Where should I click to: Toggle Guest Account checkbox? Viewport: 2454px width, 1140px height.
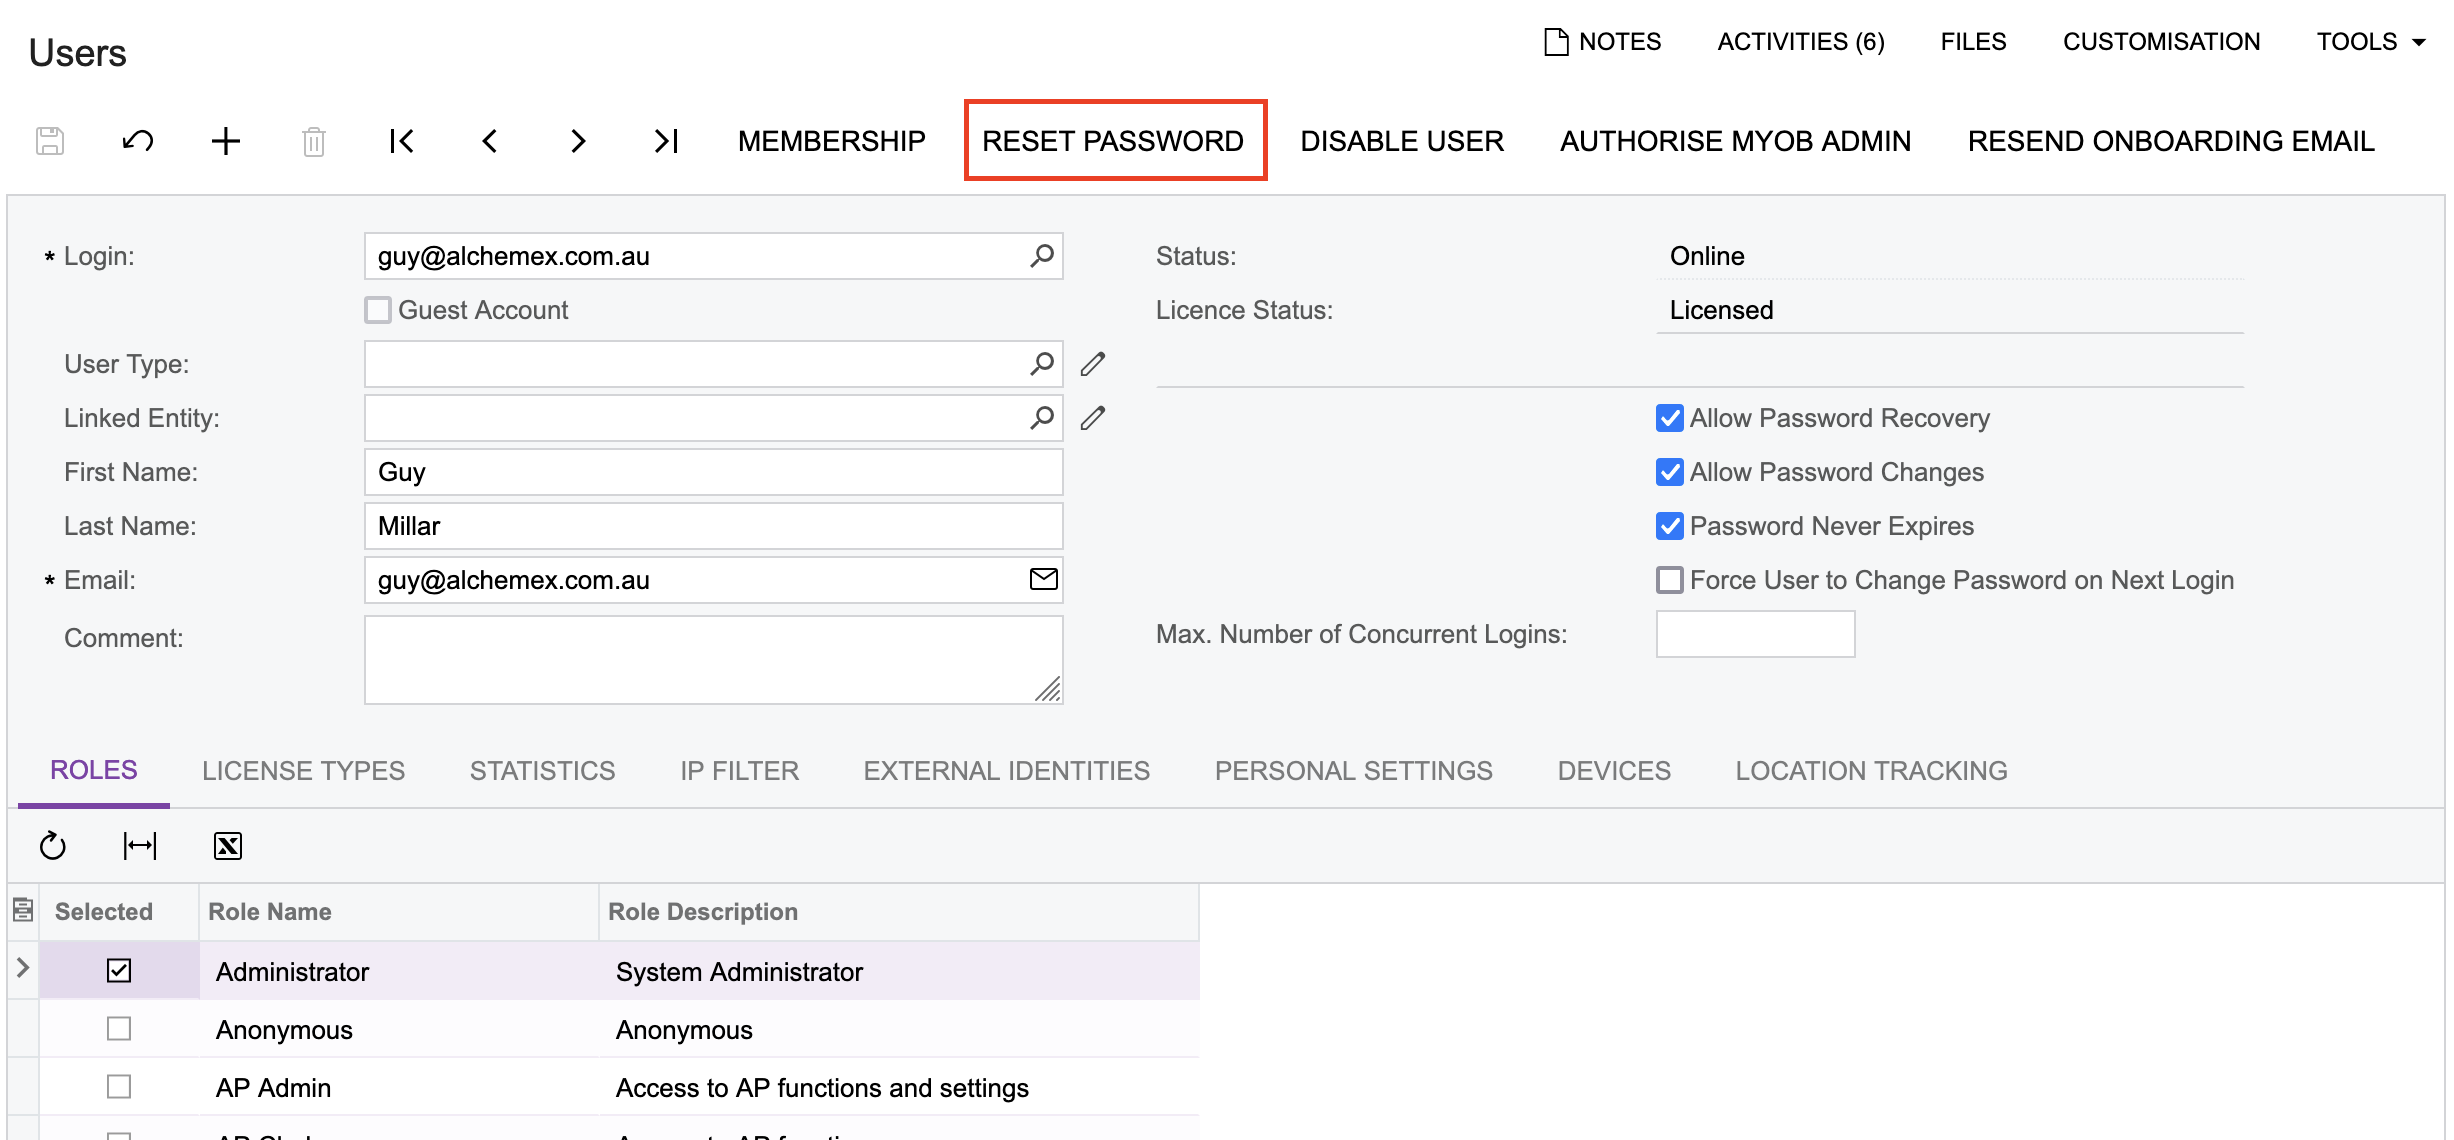point(378,310)
